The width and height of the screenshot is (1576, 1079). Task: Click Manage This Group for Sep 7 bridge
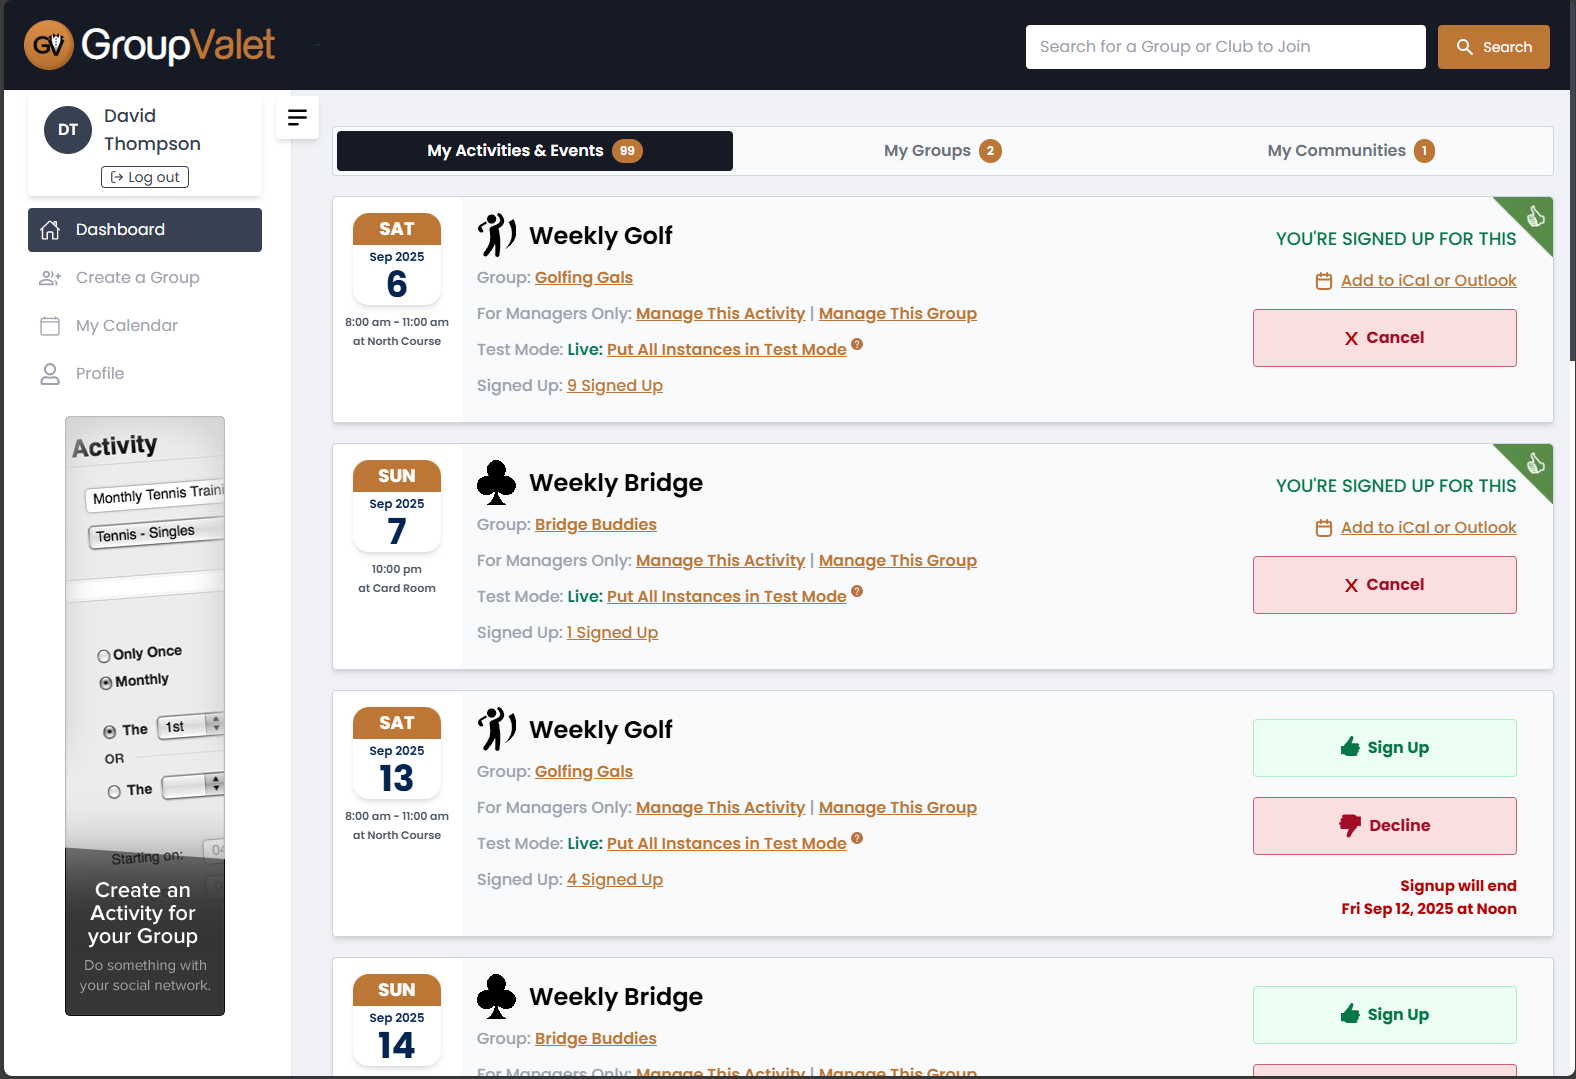(898, 561)
